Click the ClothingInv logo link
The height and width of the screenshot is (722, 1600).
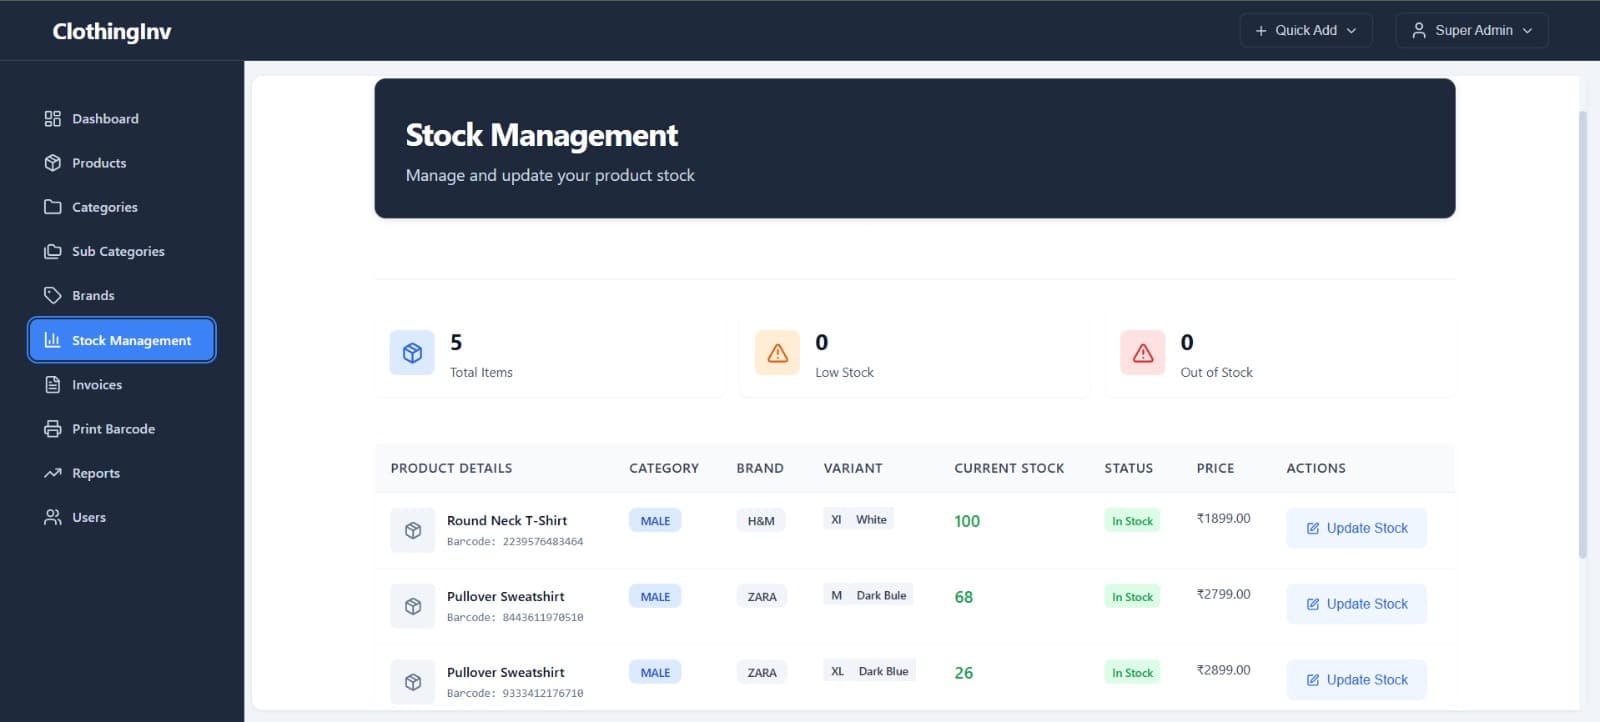click(112, 31)
